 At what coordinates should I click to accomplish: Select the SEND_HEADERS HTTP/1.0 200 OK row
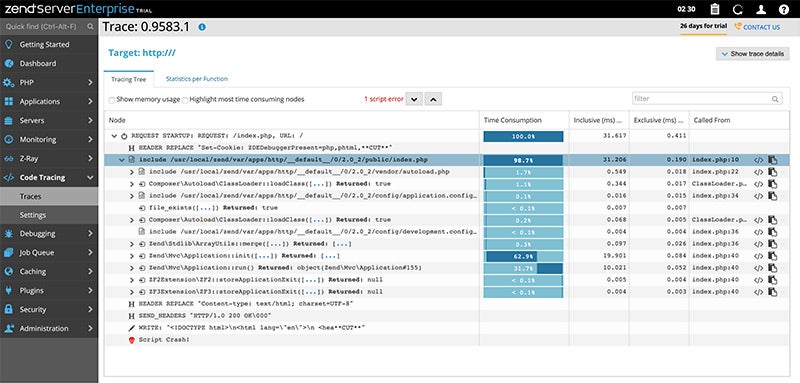pos(446,316)
